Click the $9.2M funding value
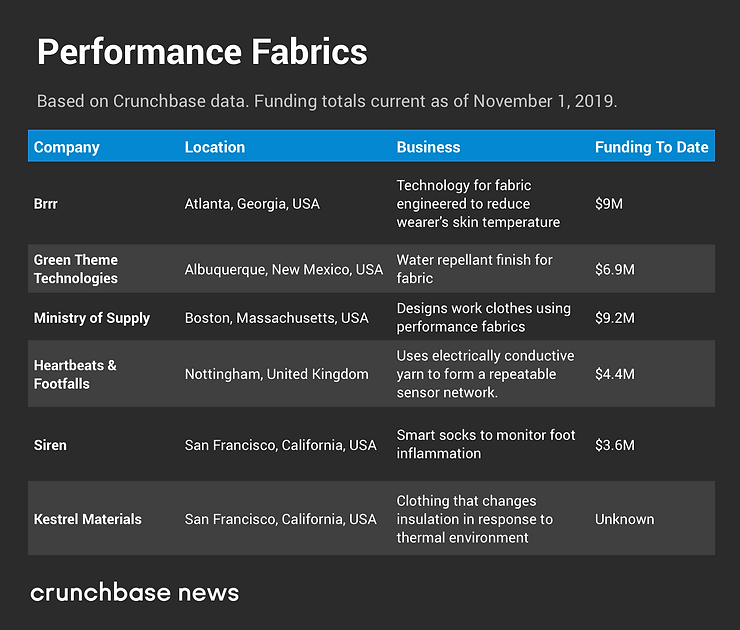Viewport: 740px width, 630px height. point(614,318)
